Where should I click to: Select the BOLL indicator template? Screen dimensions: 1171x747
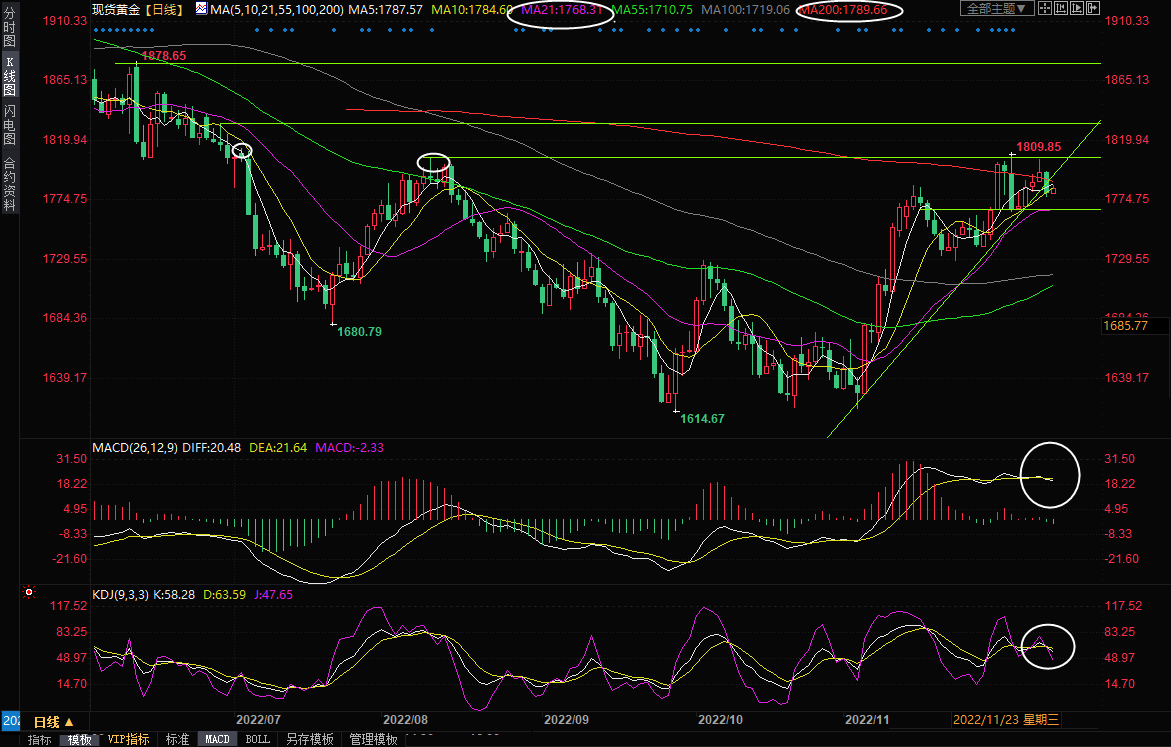(257, 740)
